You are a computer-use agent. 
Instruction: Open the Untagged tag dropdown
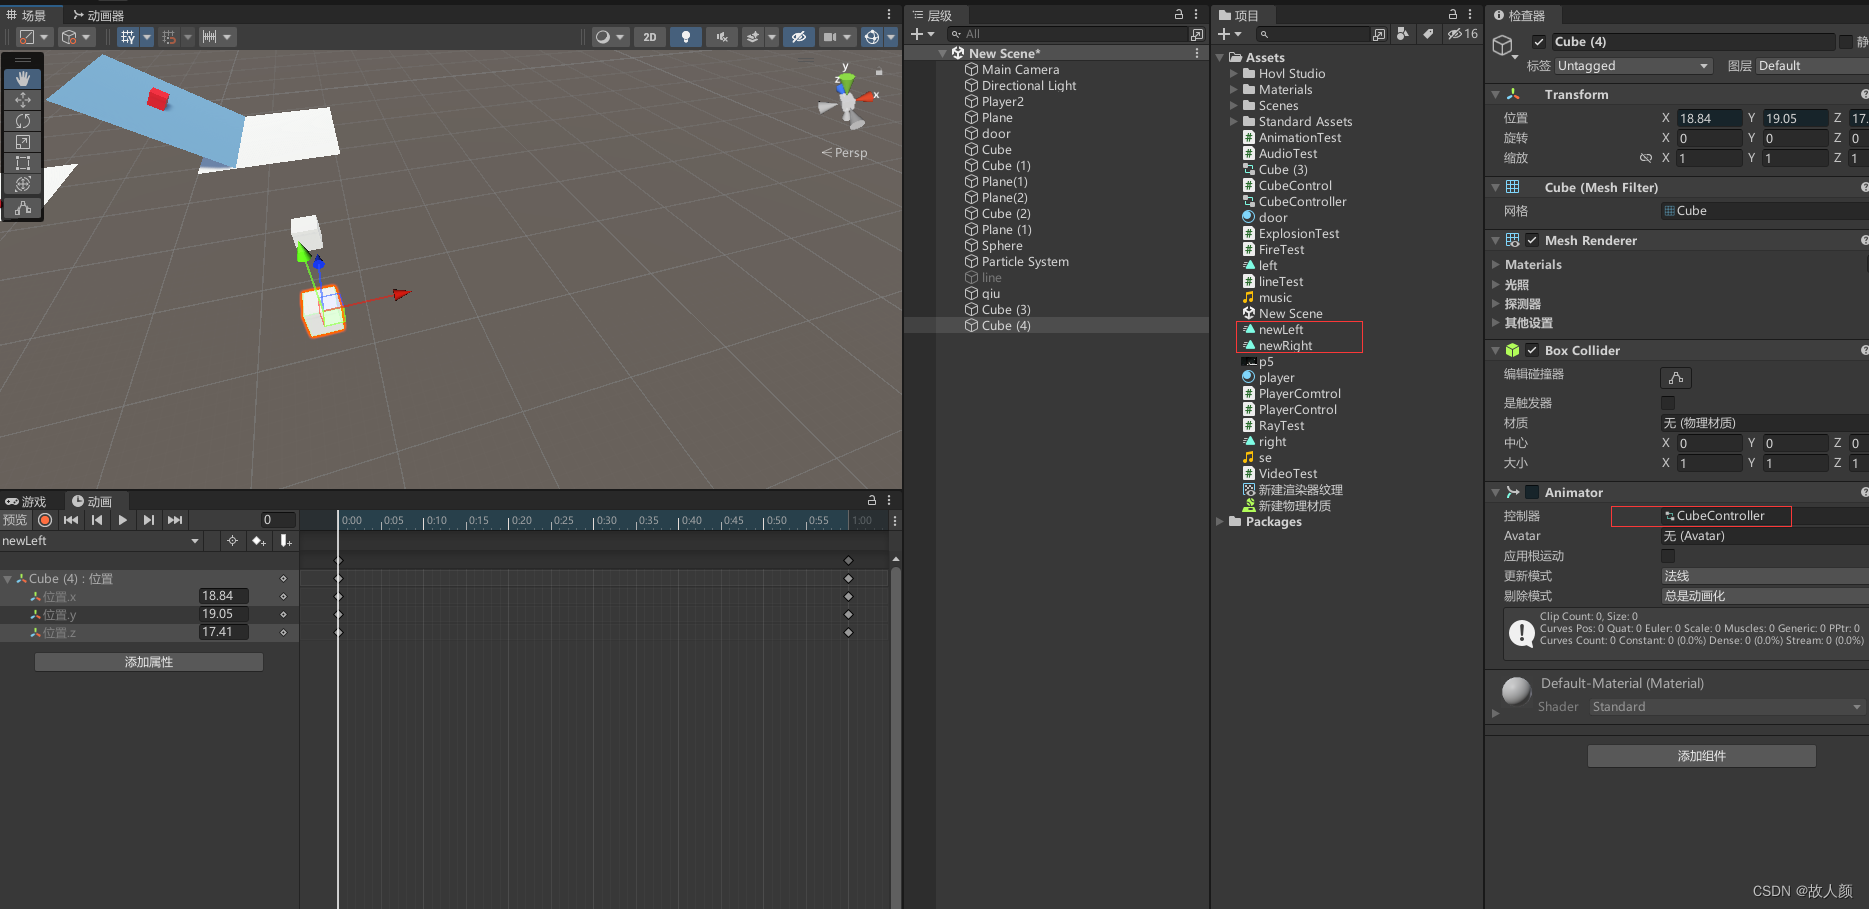pos(1634,66)
